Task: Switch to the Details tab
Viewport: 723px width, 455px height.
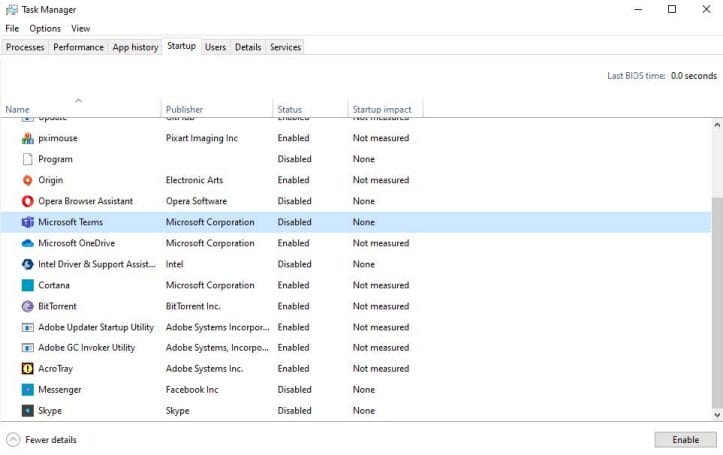Action: click(x=248, y=47)
